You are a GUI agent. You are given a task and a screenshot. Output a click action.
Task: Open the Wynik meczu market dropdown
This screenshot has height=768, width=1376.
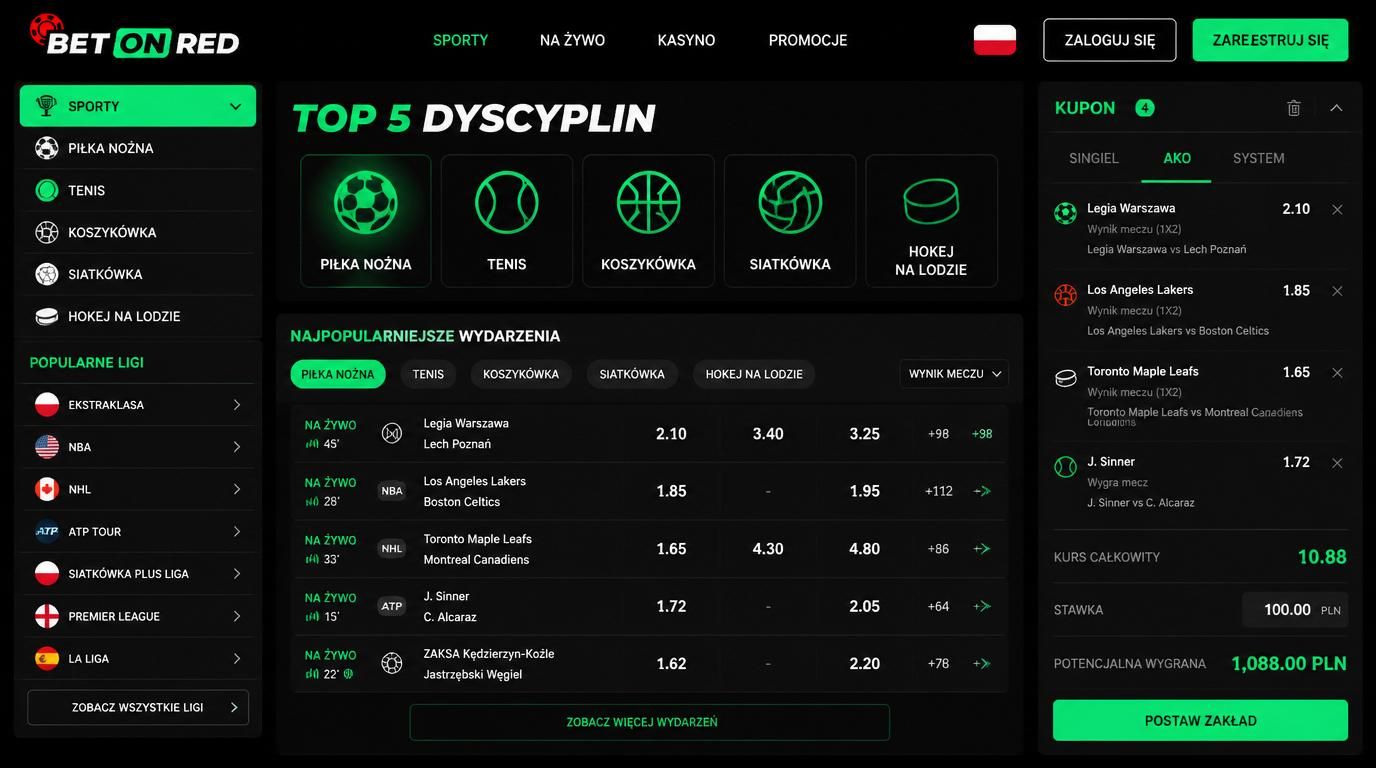(x=954, y=374)
